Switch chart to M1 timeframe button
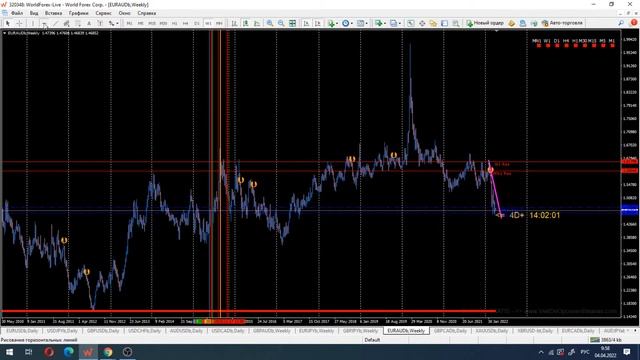 [x=129, y=23]
